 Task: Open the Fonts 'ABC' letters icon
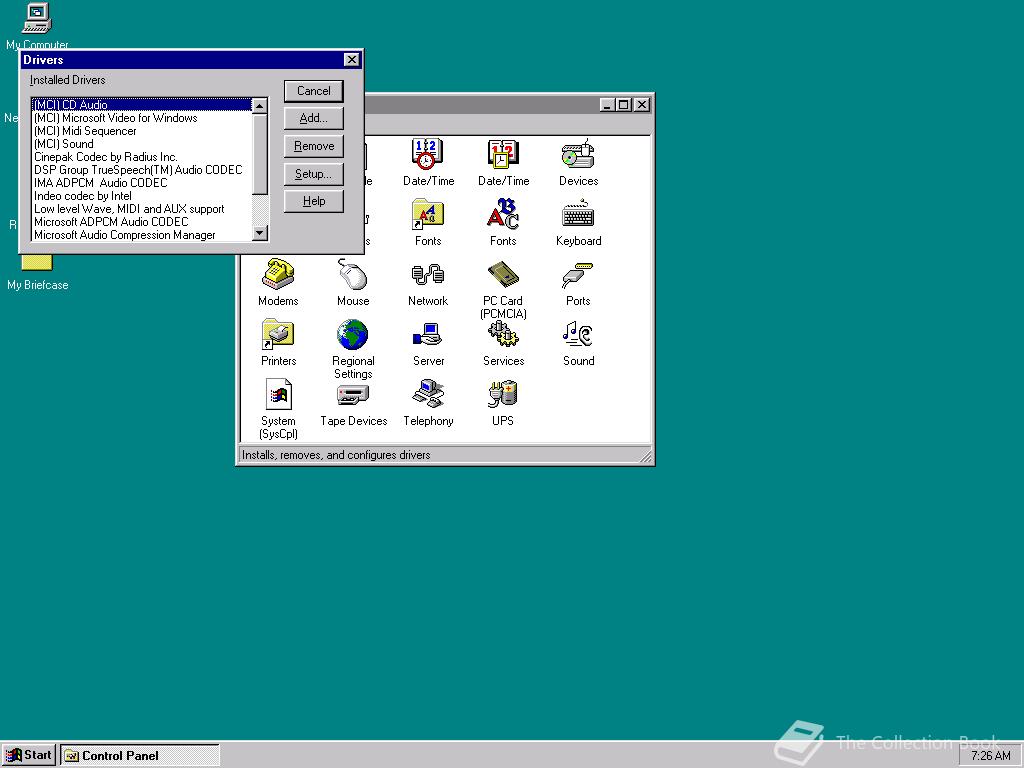point(503,214)
